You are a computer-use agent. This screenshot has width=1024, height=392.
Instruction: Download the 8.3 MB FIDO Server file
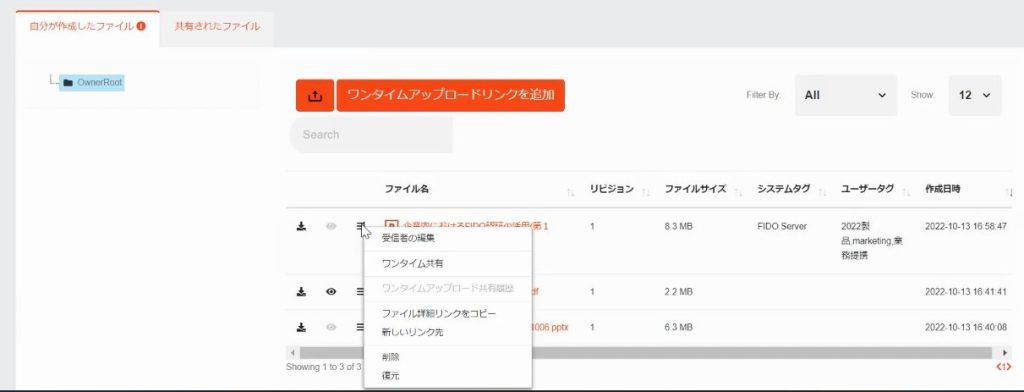pyautogui.click(x=301, y=226)
